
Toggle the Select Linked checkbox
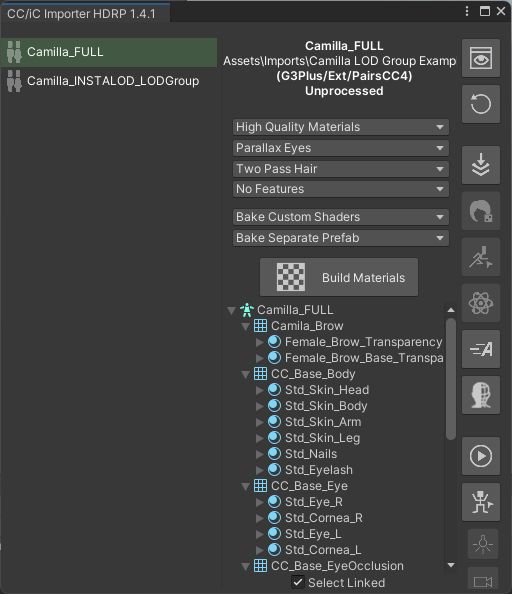298,582
